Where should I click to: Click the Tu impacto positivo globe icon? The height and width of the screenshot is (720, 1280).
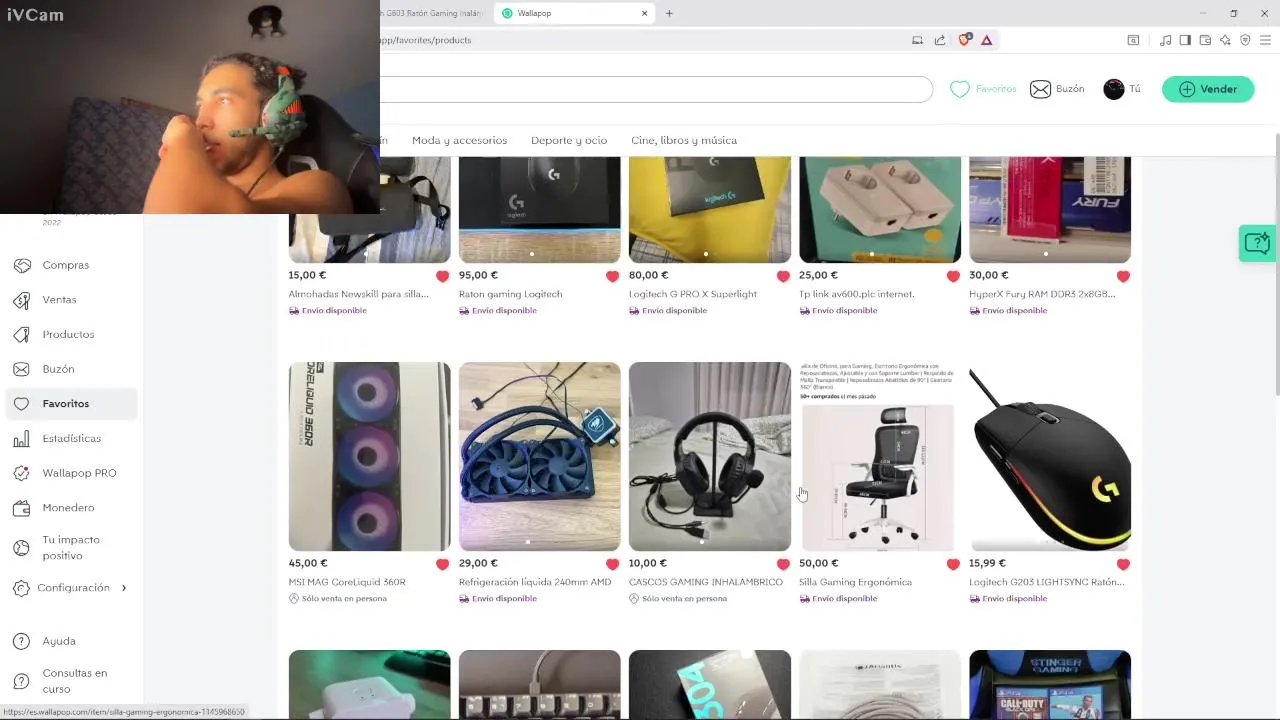pyautogui.click(x=22, y=547)
